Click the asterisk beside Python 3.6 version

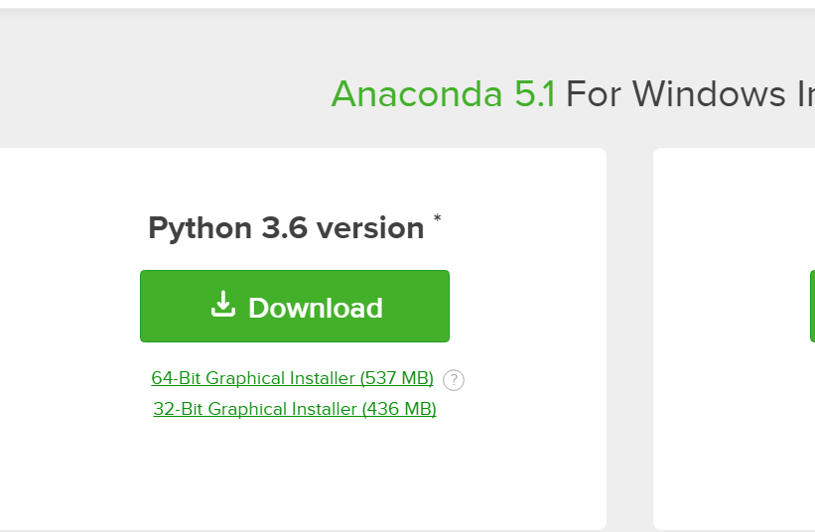(437, 218)
